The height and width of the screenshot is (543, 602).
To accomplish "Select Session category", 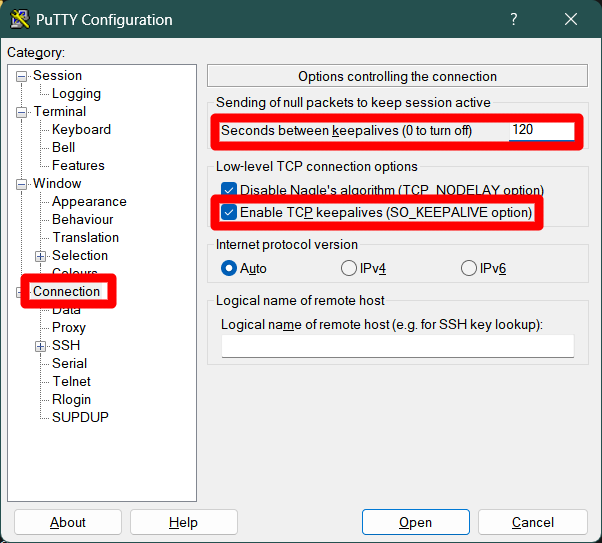I will [x=57, y=75].
